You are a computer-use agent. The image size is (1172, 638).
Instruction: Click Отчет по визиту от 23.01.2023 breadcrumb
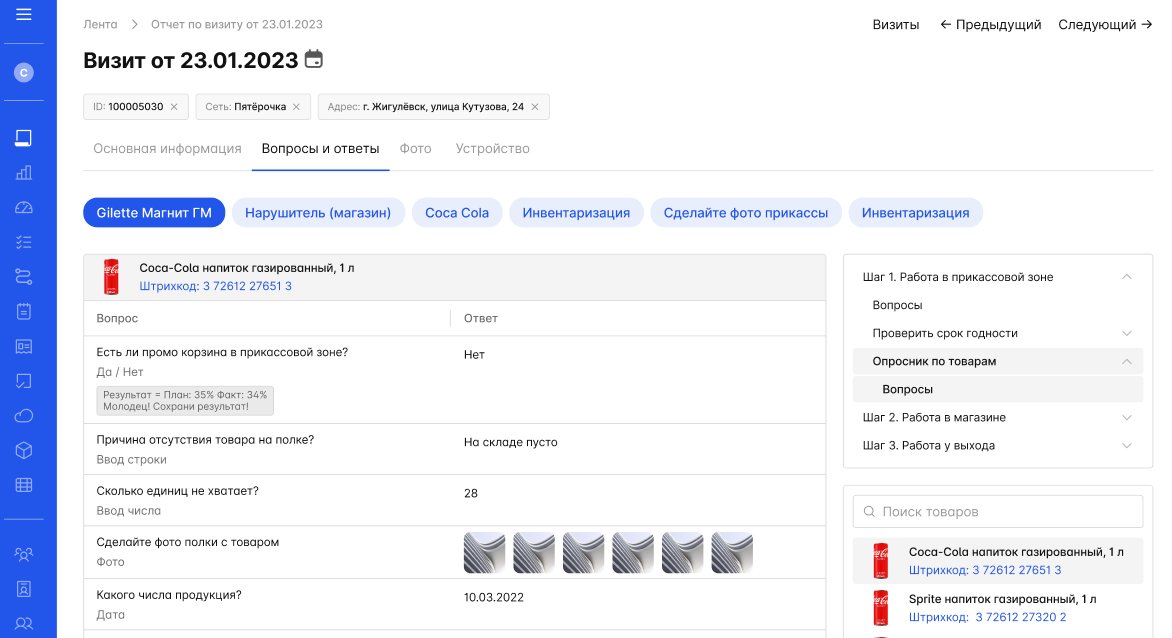coord(237,25)
